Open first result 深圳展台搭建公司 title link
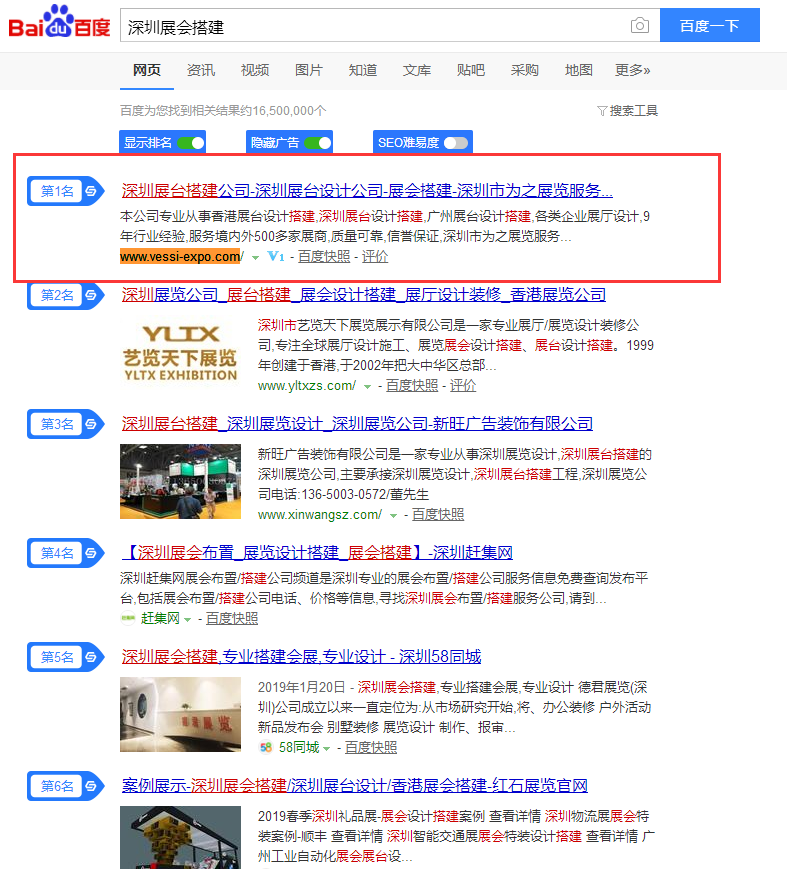Screen dimensions: 787x869 coord(367,191)
